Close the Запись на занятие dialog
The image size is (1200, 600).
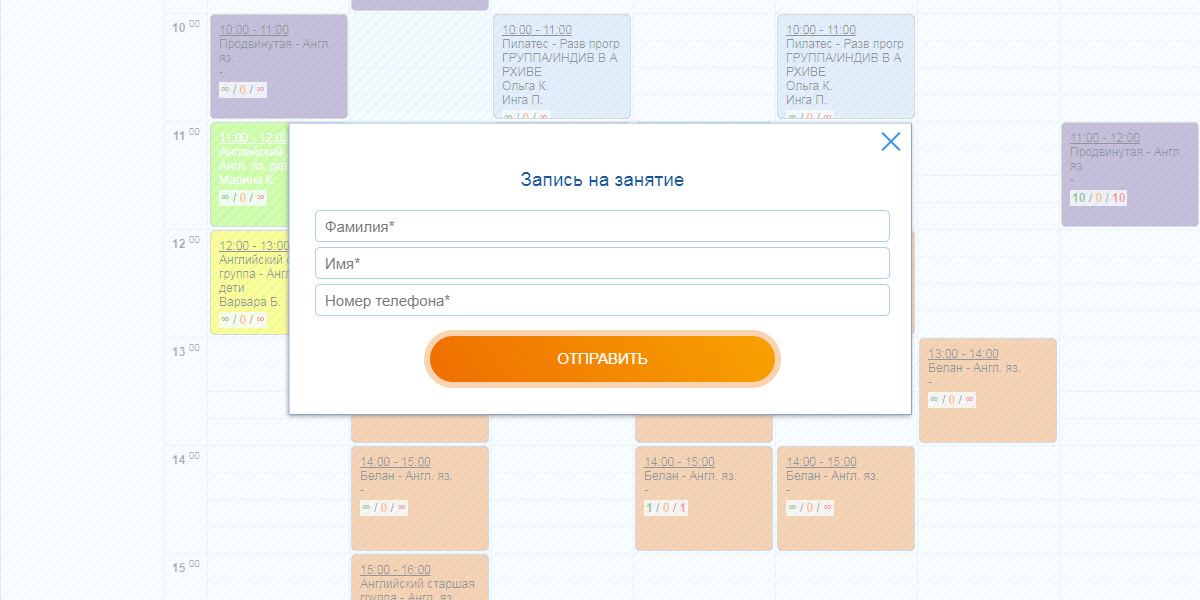pyautogui.click(x=890, y=142)
